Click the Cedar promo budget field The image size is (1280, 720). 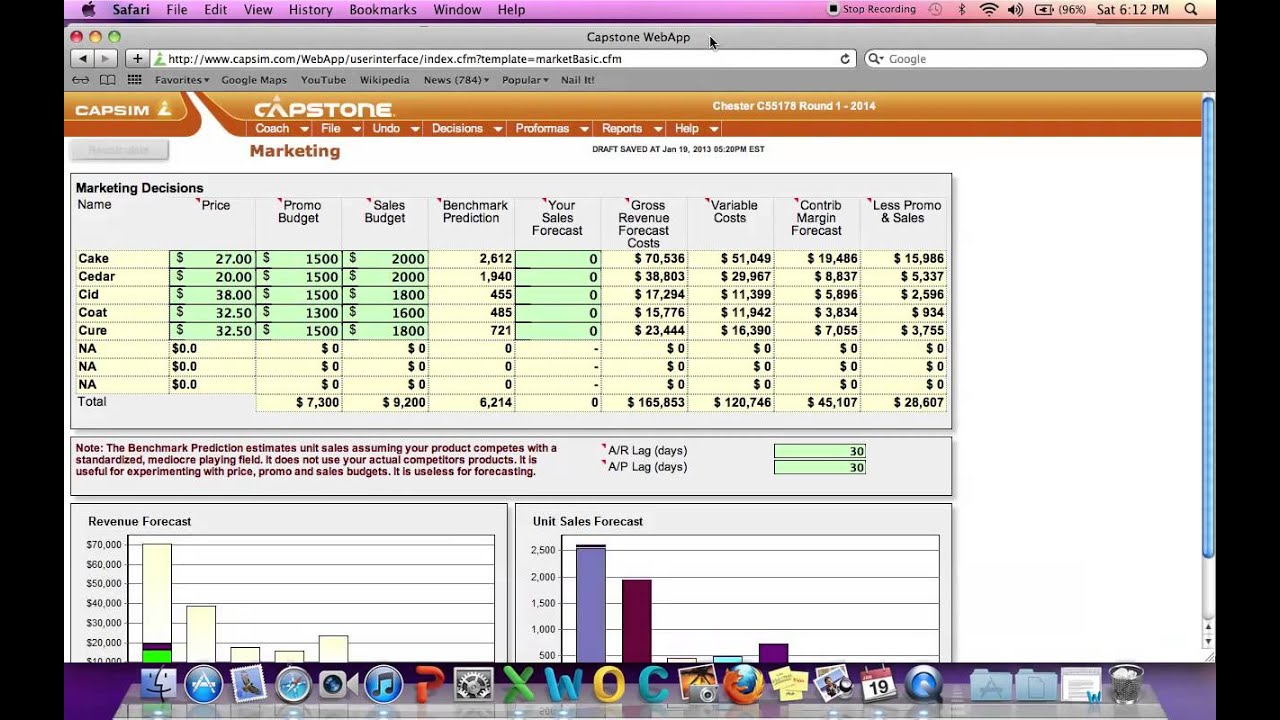click(299, 277)
